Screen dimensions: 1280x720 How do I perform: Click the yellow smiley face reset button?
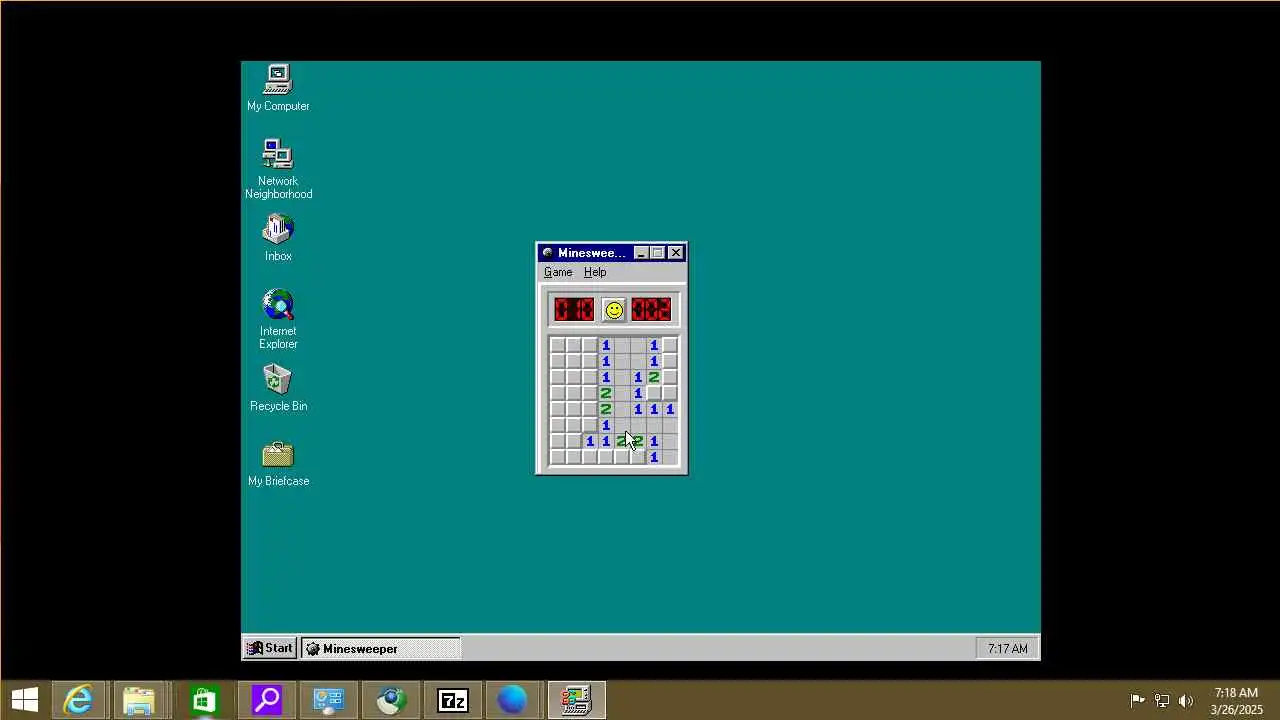[614, 310]
